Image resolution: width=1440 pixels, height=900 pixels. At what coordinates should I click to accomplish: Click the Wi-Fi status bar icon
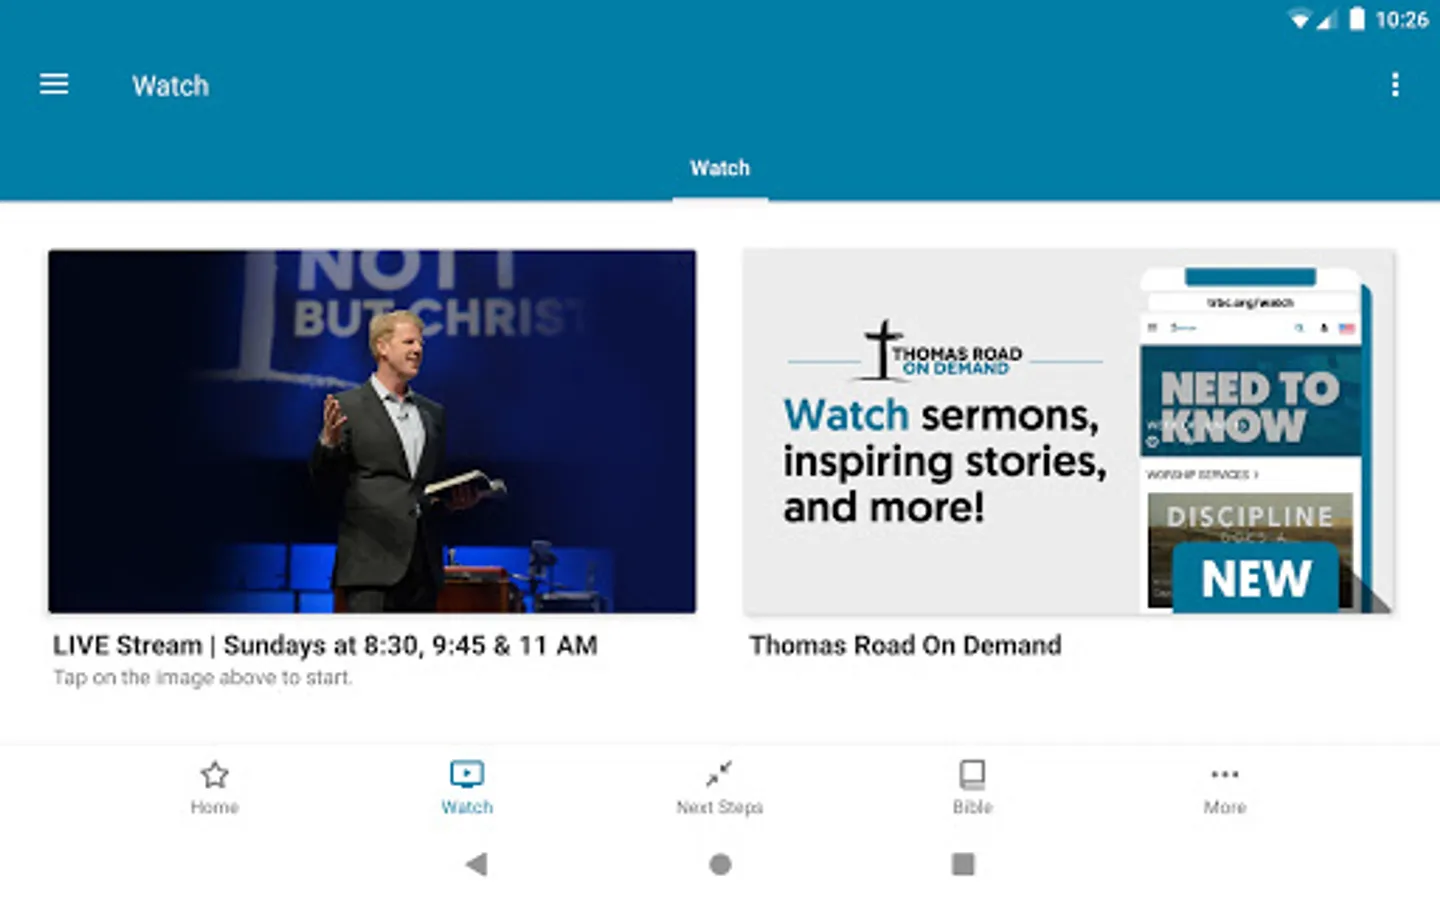1299,20
